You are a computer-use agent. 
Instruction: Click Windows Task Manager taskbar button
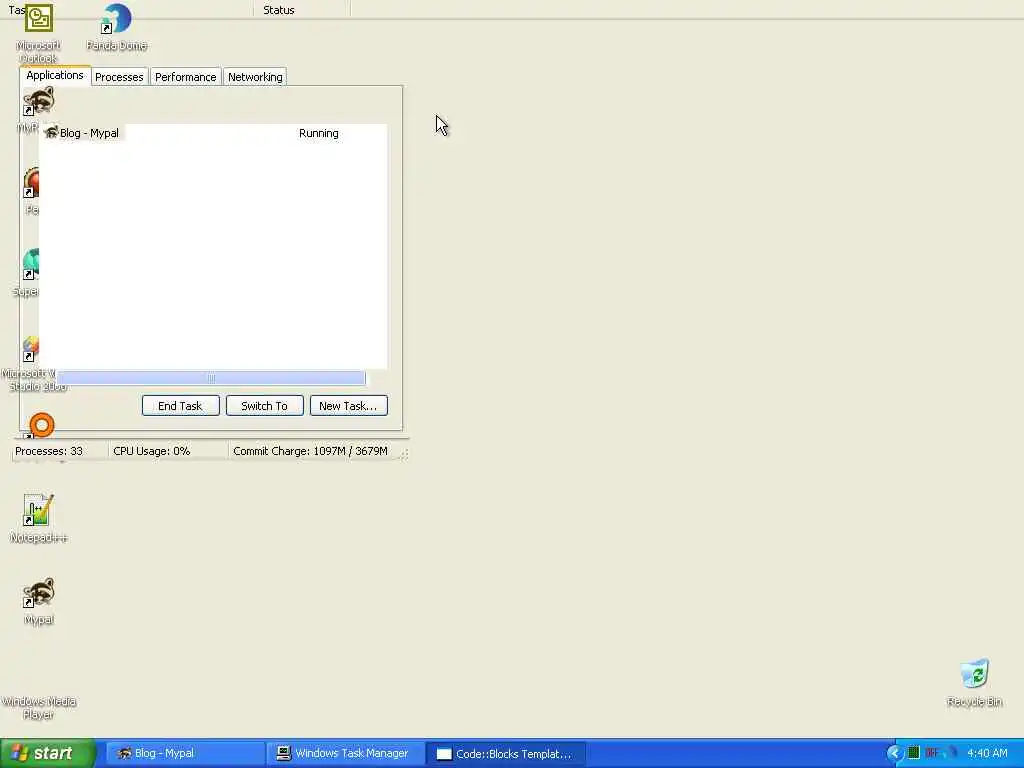tap(345, 753)
